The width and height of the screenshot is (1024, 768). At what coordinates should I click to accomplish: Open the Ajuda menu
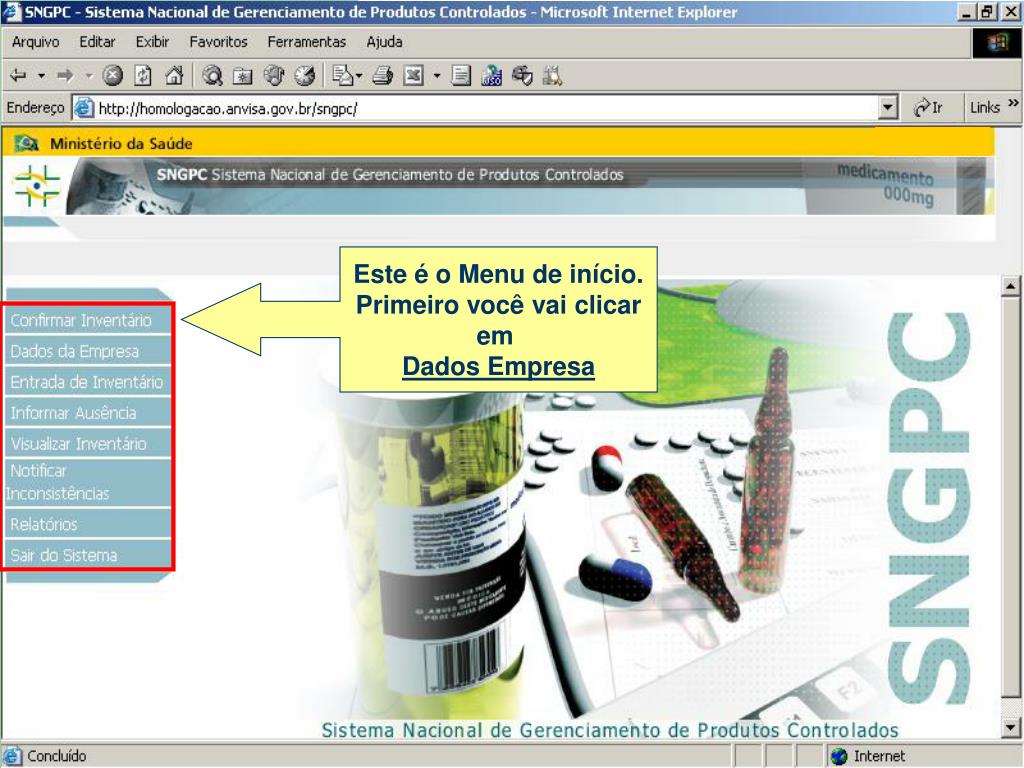tap(384, 42)
